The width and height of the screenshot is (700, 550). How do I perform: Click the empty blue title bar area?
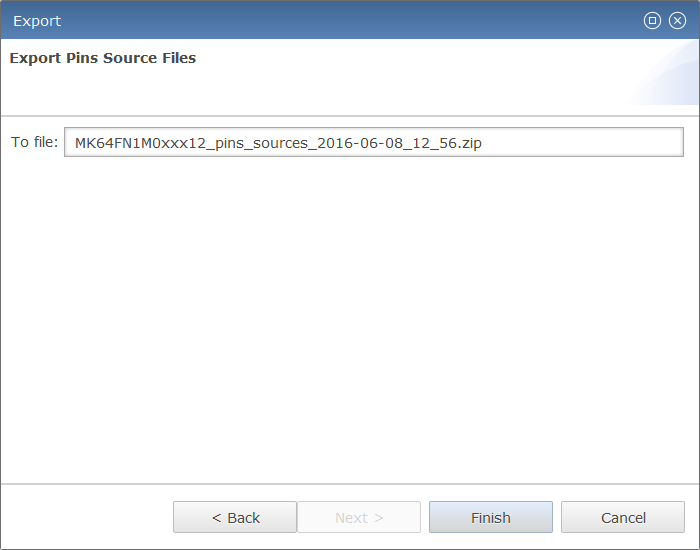click(350, 20)
